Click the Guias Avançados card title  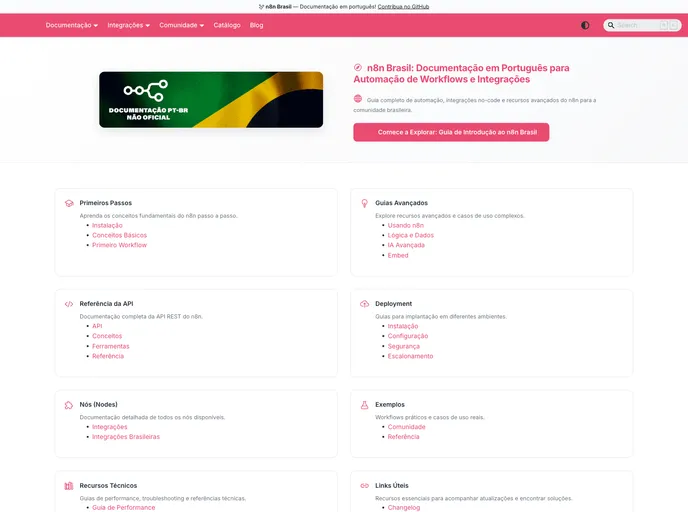(401, 203)
